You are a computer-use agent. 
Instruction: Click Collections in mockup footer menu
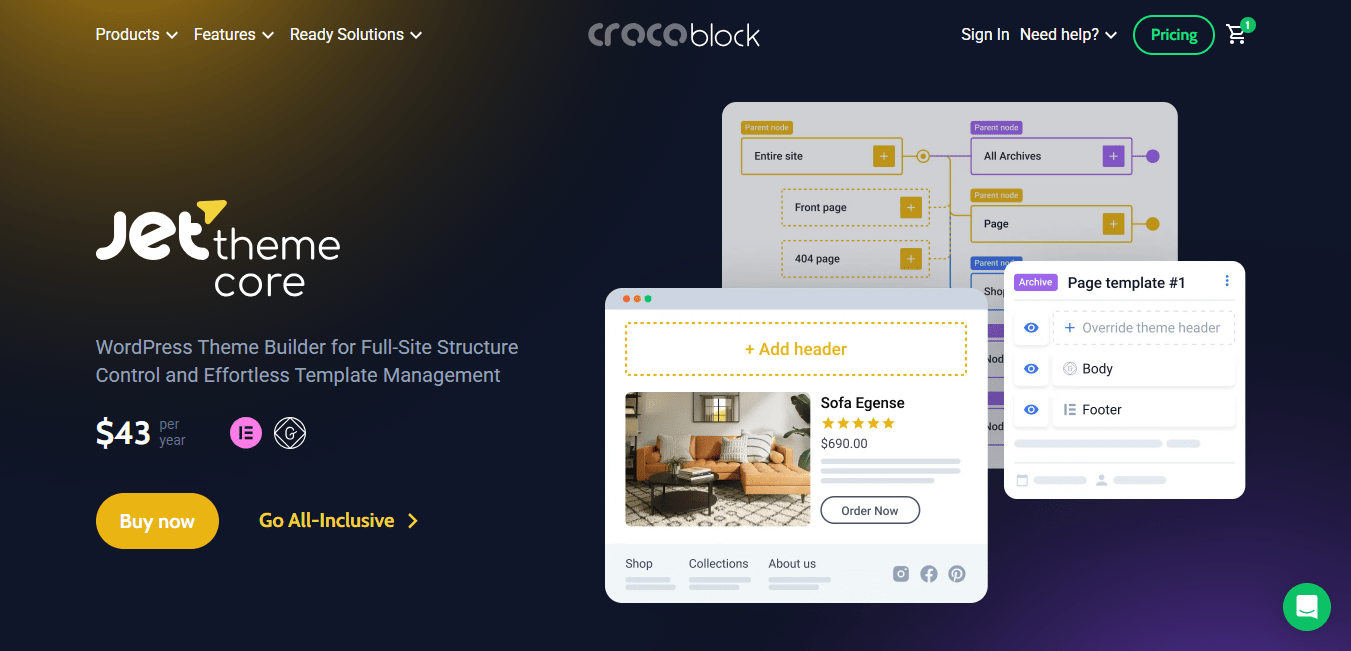[x=718, y=564]
